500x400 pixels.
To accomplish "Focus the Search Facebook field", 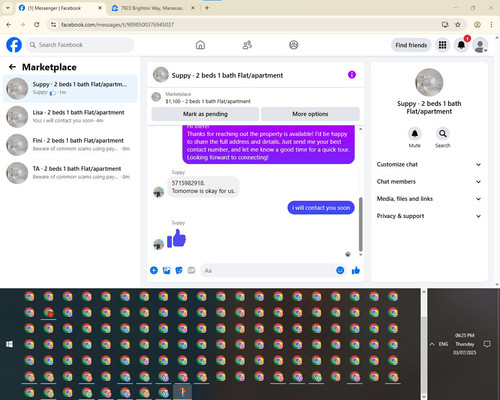I will click(80, 45).
